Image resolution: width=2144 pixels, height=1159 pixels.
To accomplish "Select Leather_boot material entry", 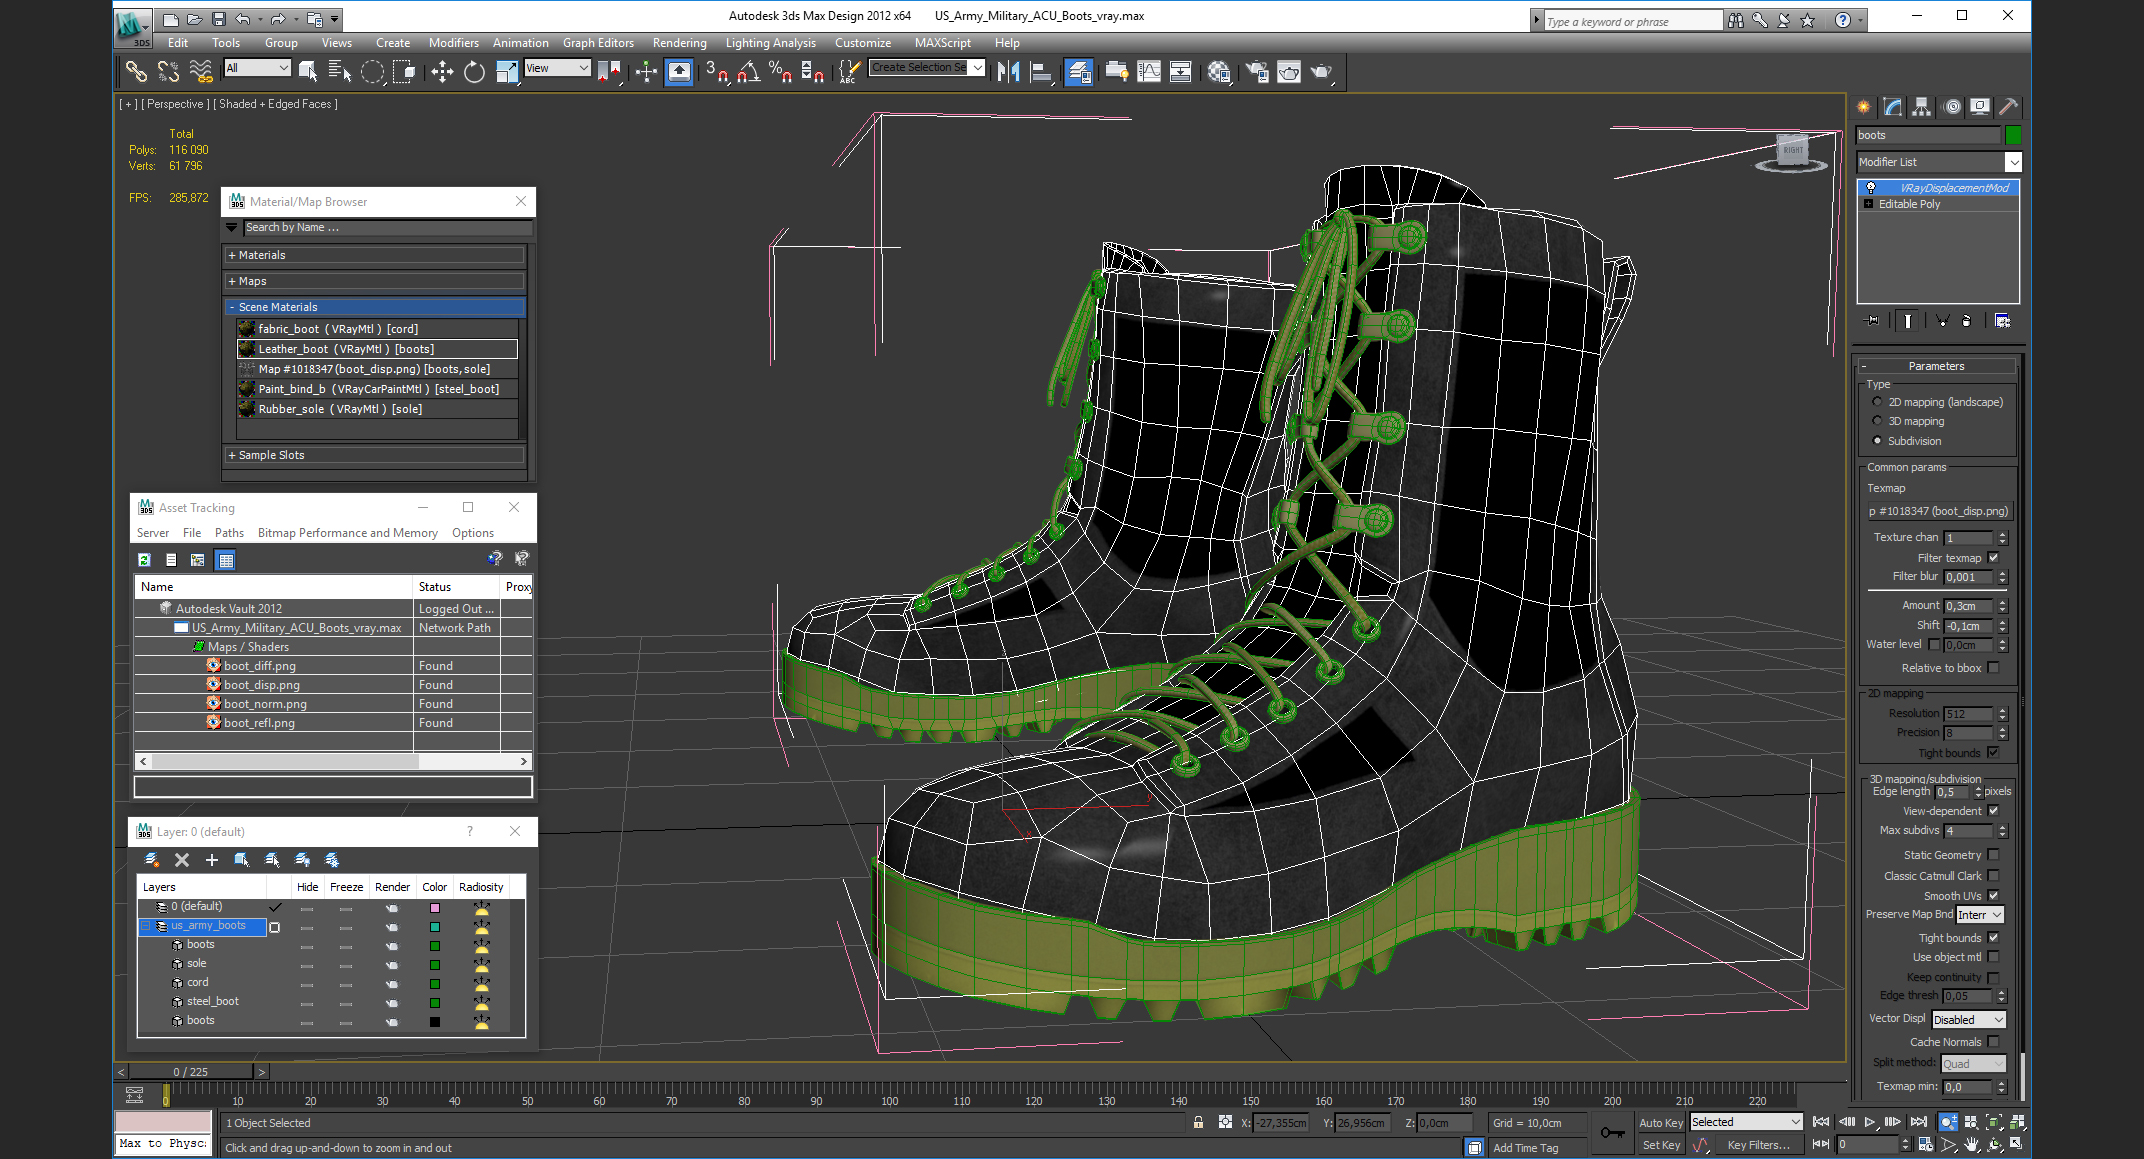I will [x=377, y=349].
